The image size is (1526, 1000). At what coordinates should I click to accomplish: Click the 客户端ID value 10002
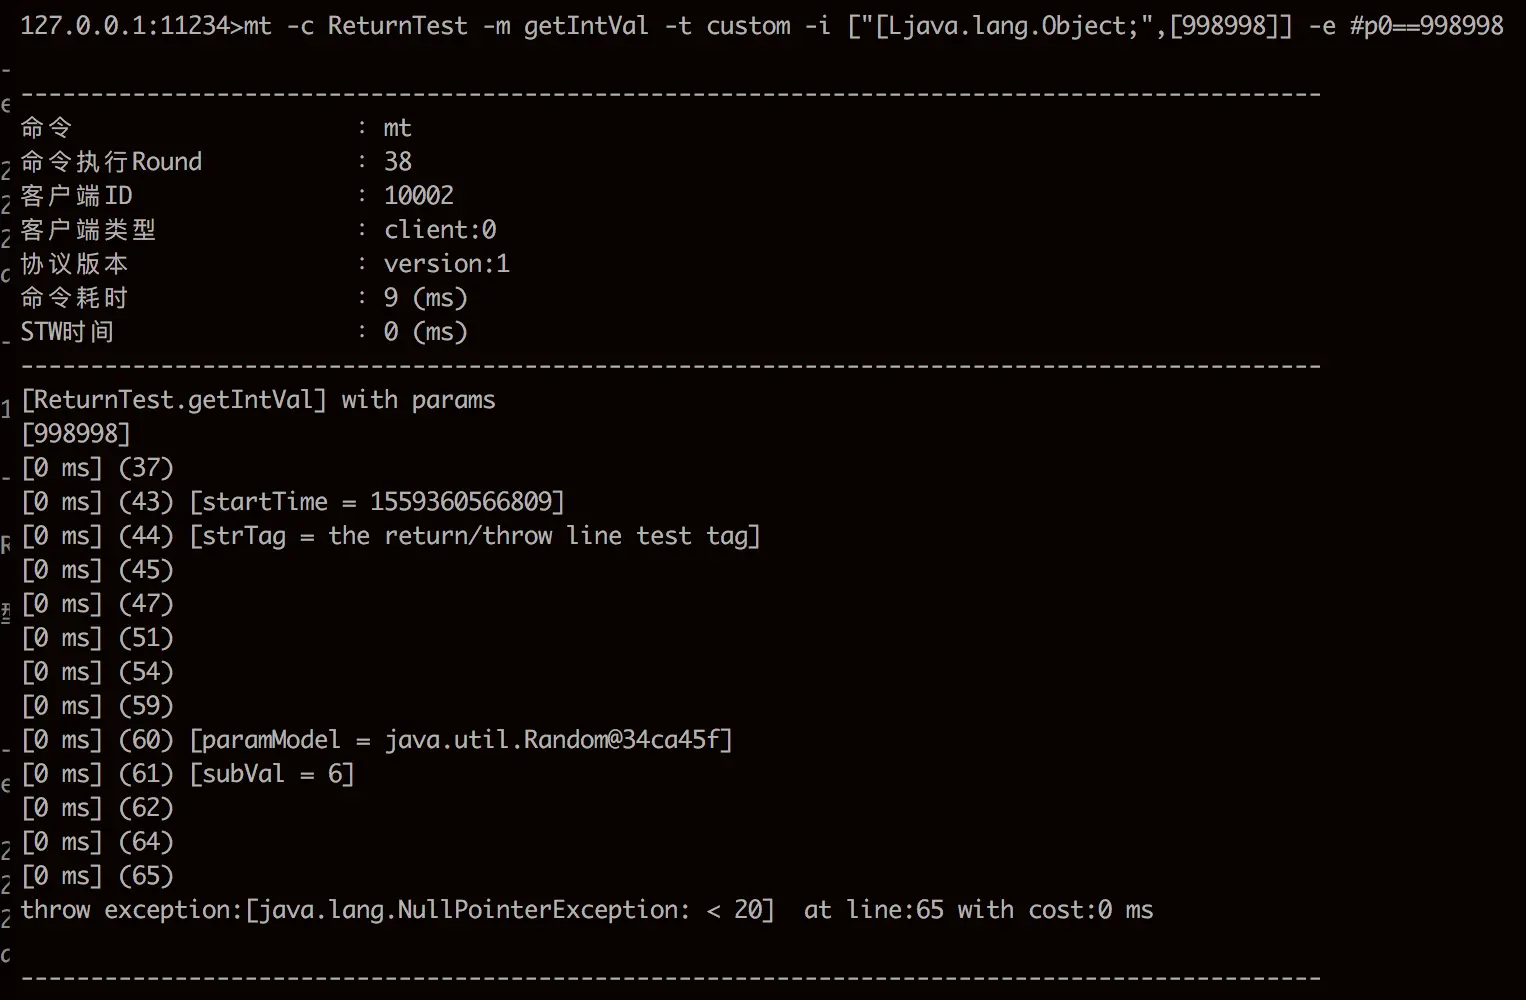tap(419, 195)
